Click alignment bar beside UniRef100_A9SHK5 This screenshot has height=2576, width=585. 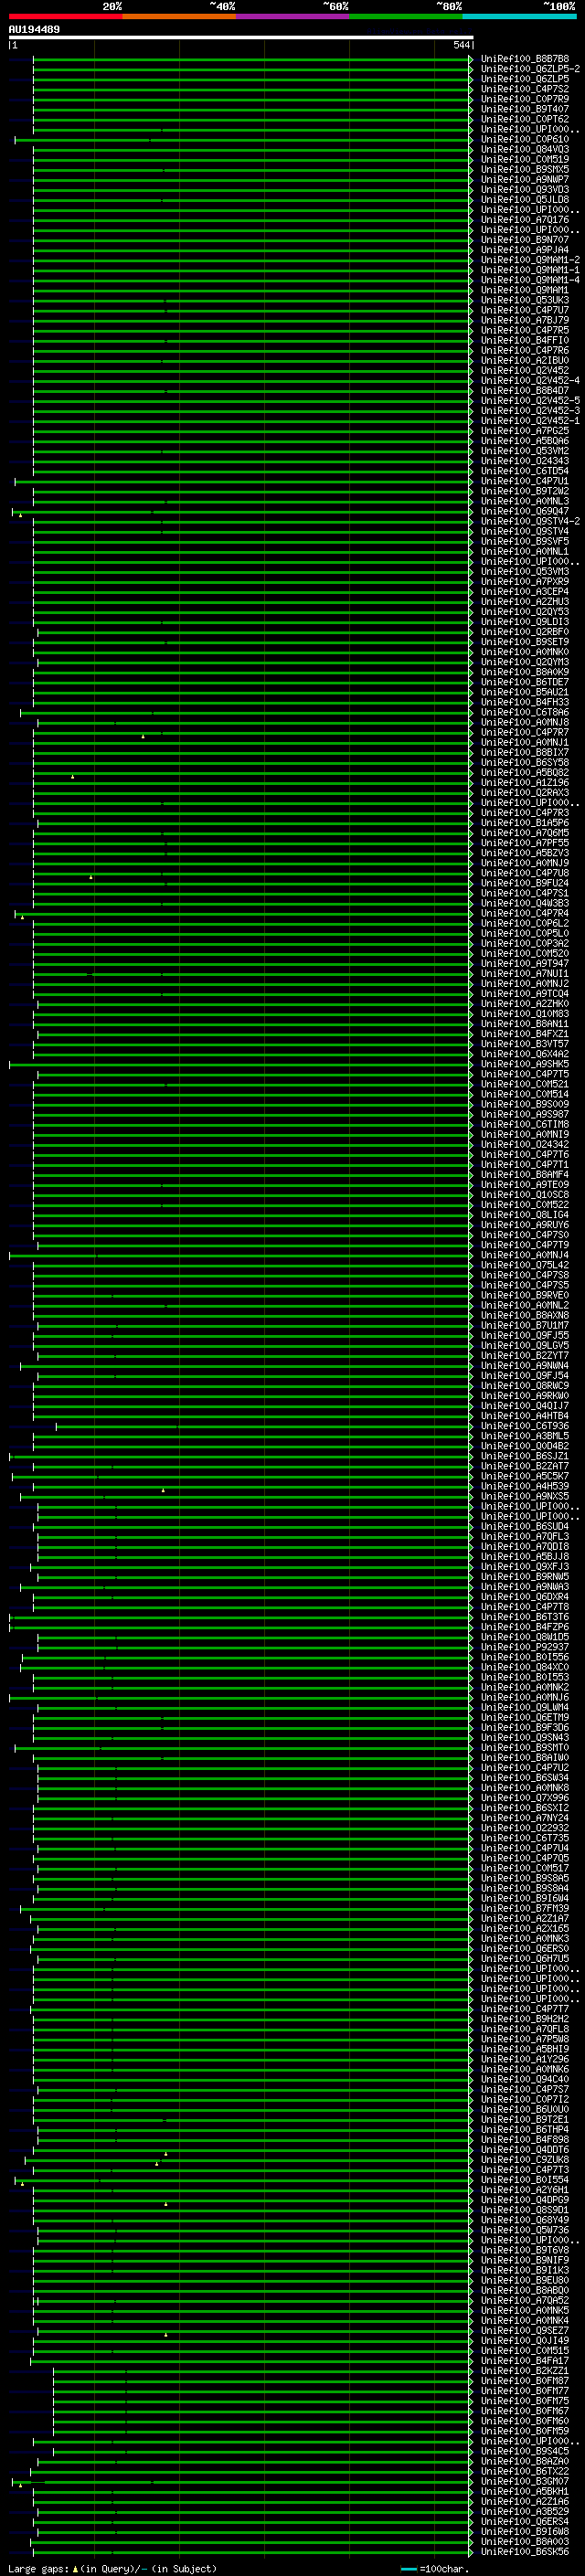241,1064
